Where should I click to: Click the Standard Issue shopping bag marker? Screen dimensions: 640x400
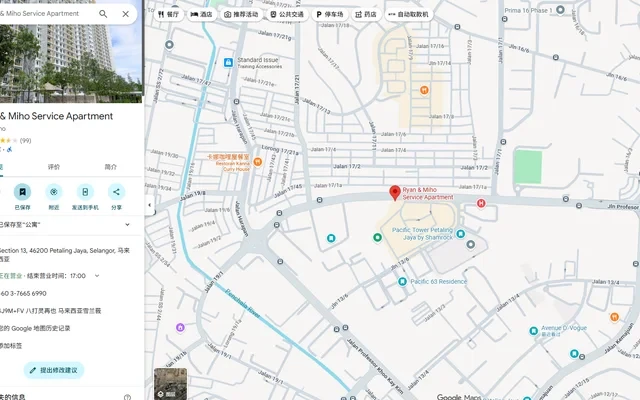[x=229, y=62]
